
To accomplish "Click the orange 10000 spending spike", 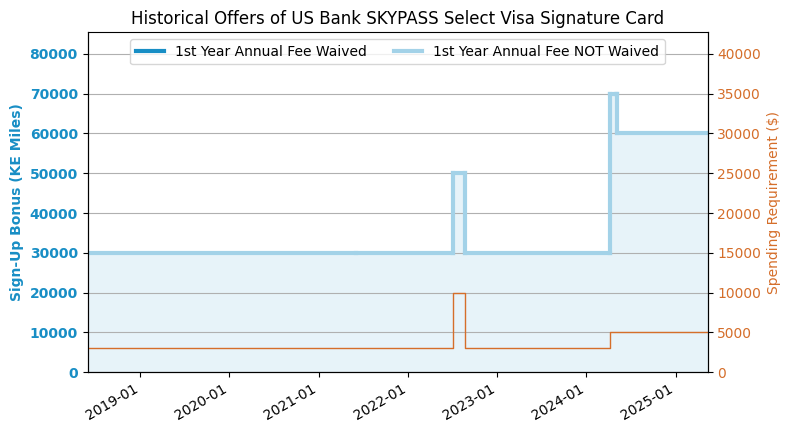I will [x=459, y=293].
